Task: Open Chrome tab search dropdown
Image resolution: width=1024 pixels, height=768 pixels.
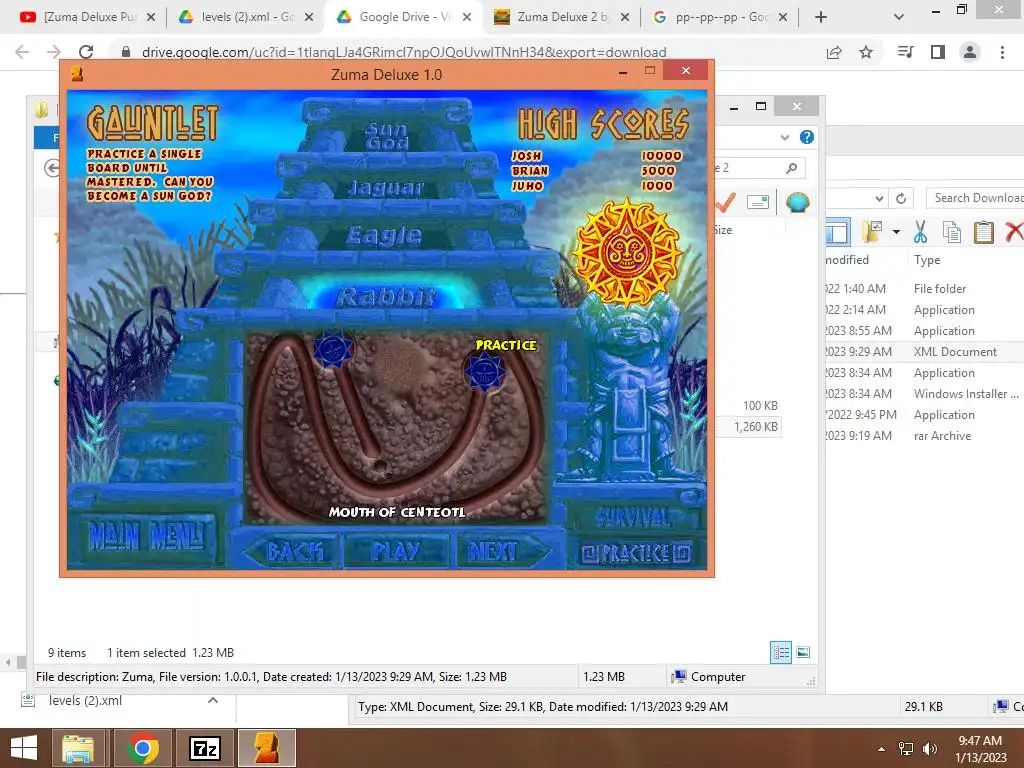Action: 899,17
